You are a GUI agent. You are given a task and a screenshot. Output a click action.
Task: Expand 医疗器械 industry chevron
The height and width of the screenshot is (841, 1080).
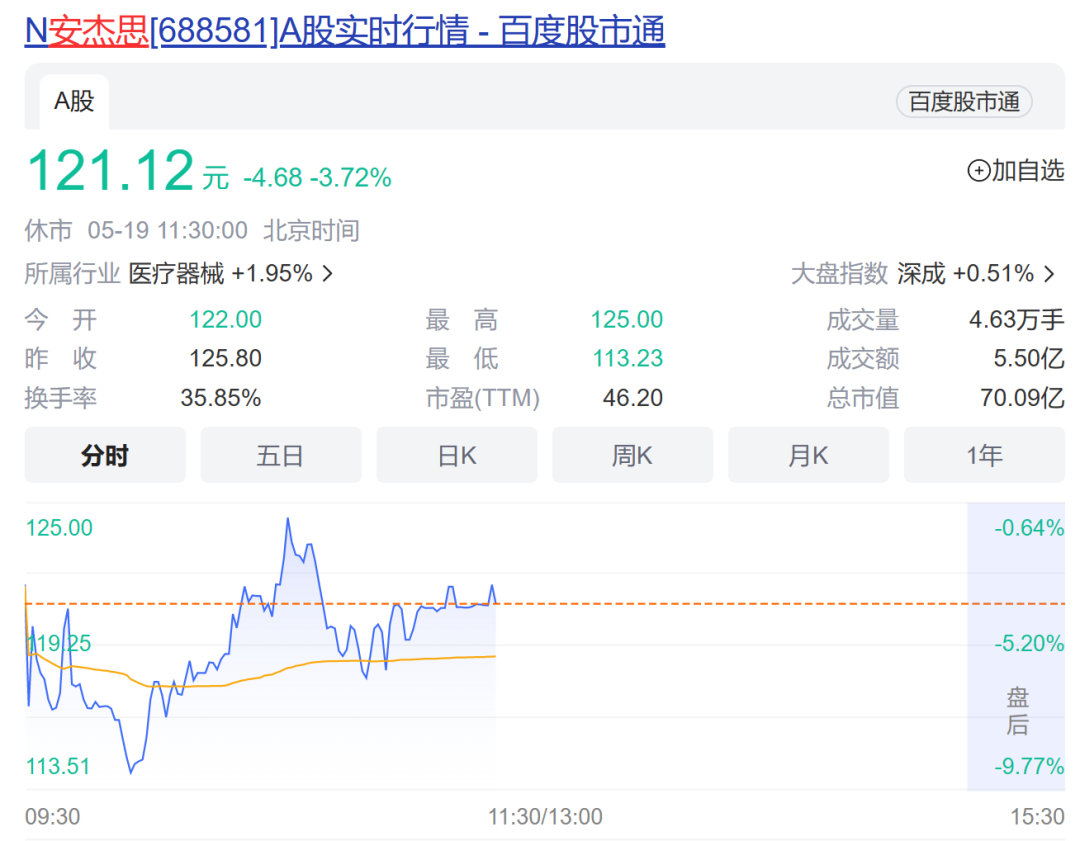pos(329,274)
